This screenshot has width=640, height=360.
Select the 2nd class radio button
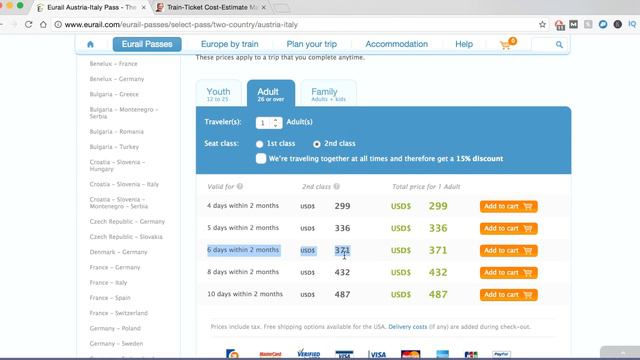(317, 144)
